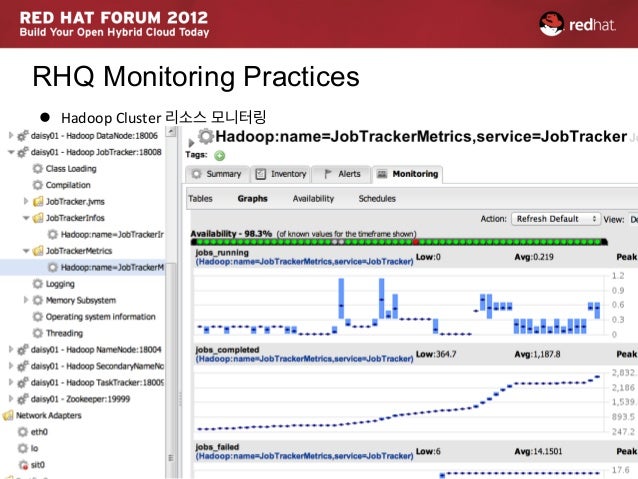This screenshot has height=479, width=638.
Task: Select the Threading tree item
Action: click(64, 333)
